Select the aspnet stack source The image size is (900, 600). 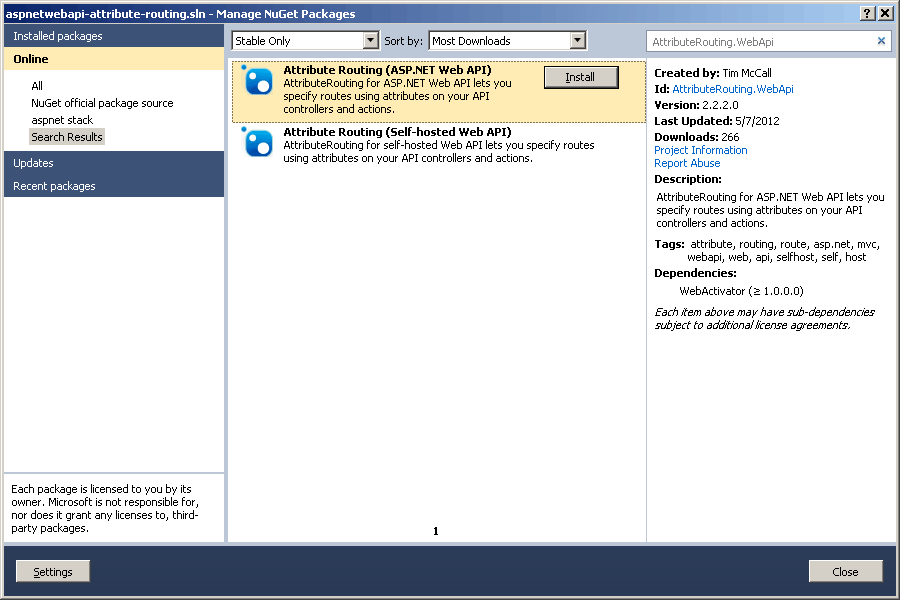[62, 120]
